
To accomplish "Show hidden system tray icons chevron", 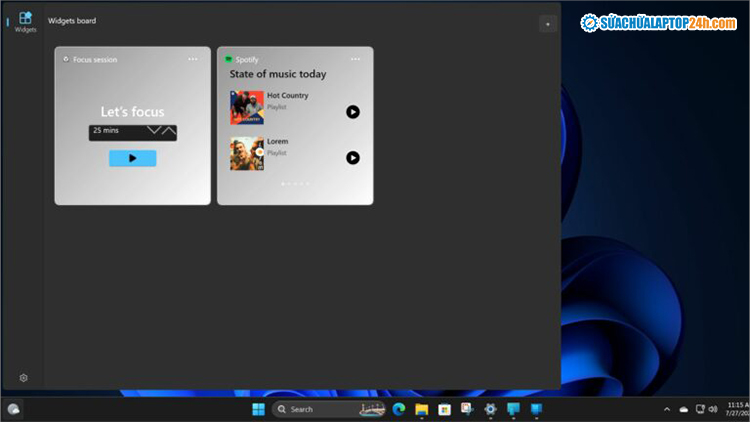I will pyautogui.click(x=667, y=410).
